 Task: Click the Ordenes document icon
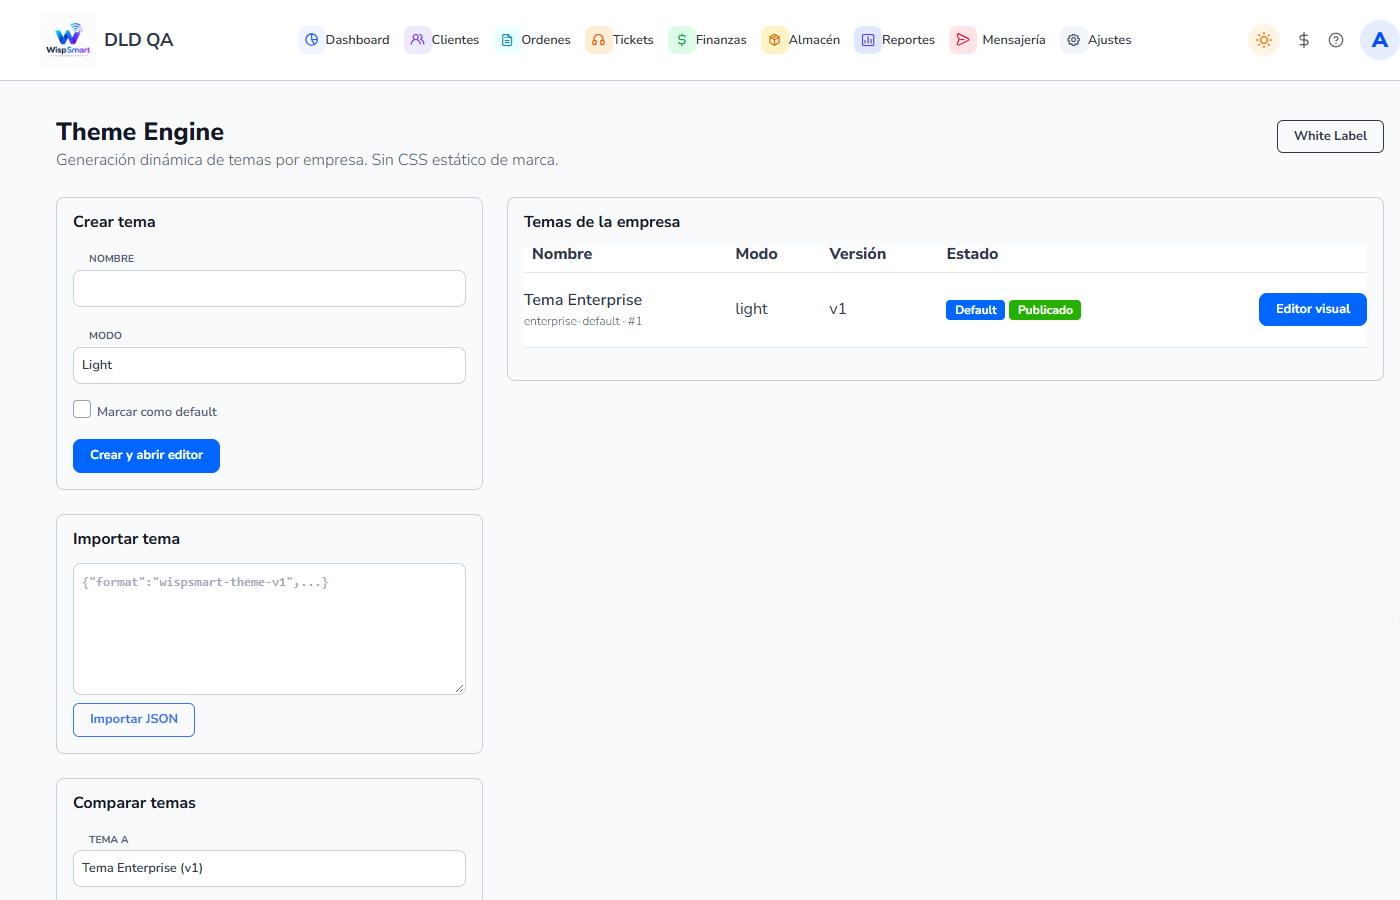coord(507,40)
